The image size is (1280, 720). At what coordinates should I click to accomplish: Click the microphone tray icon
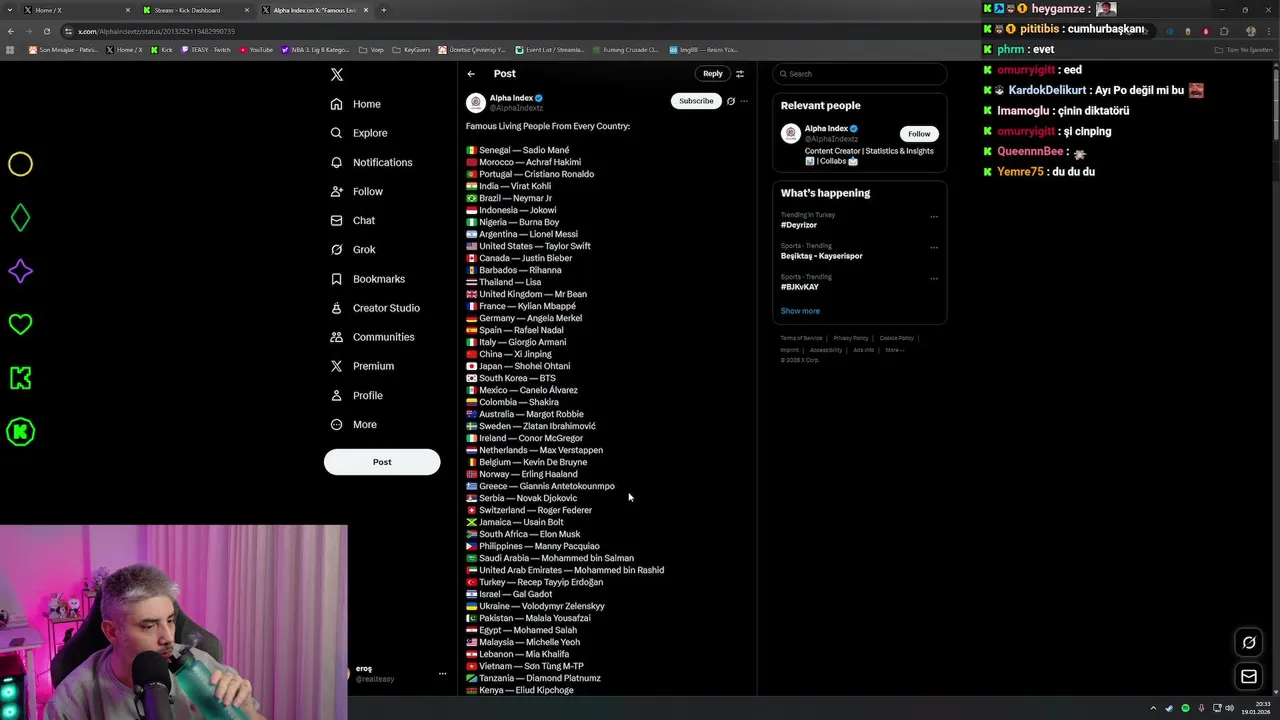(x=1202, y=708)
